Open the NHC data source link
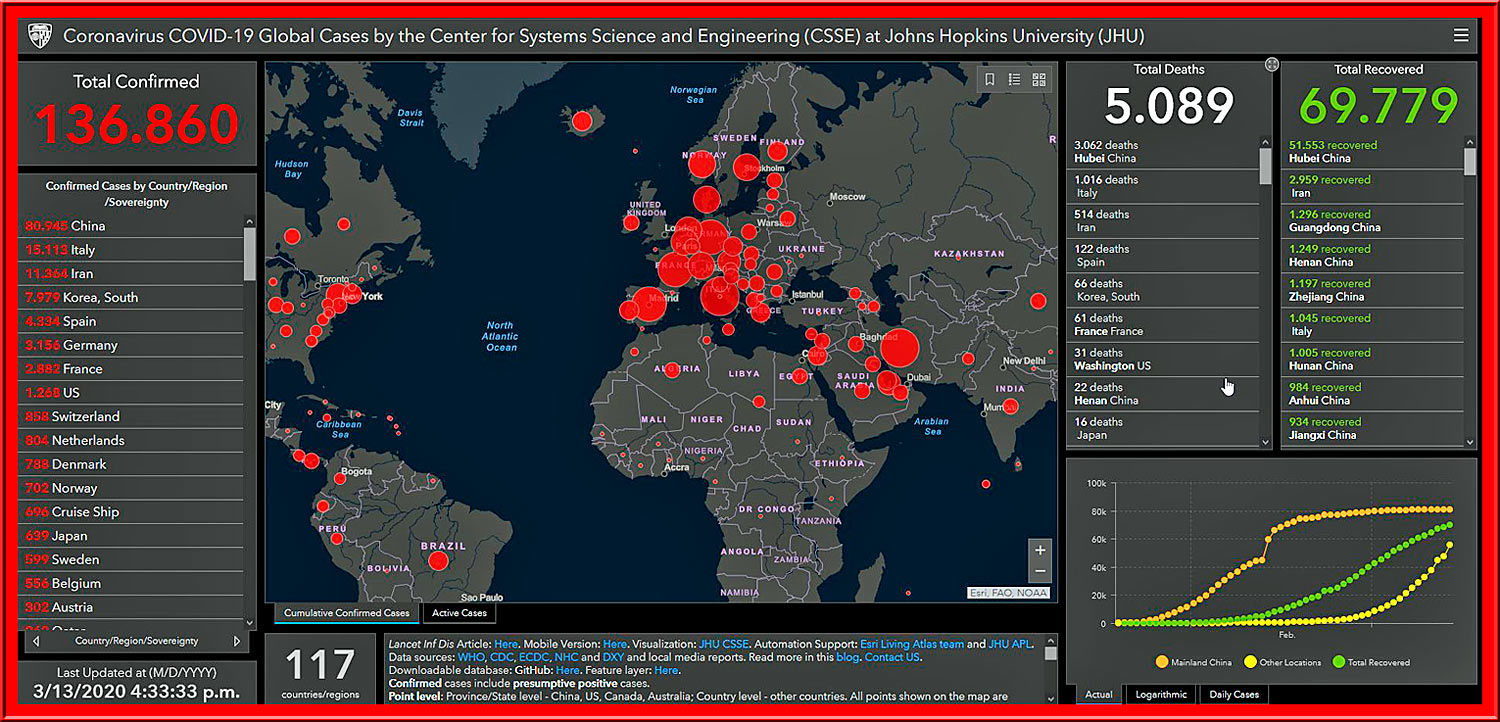 567,657
